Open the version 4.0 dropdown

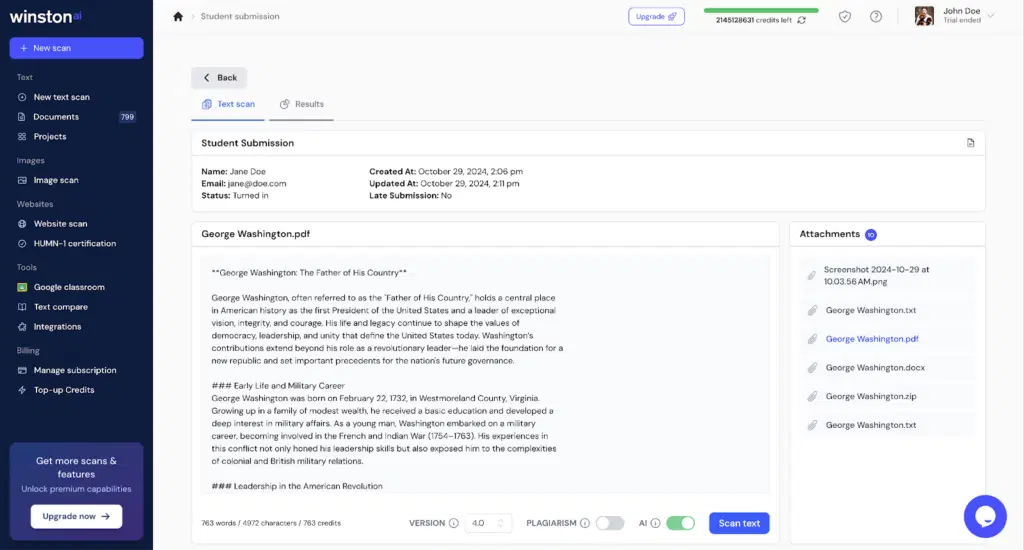pos(490,523)
